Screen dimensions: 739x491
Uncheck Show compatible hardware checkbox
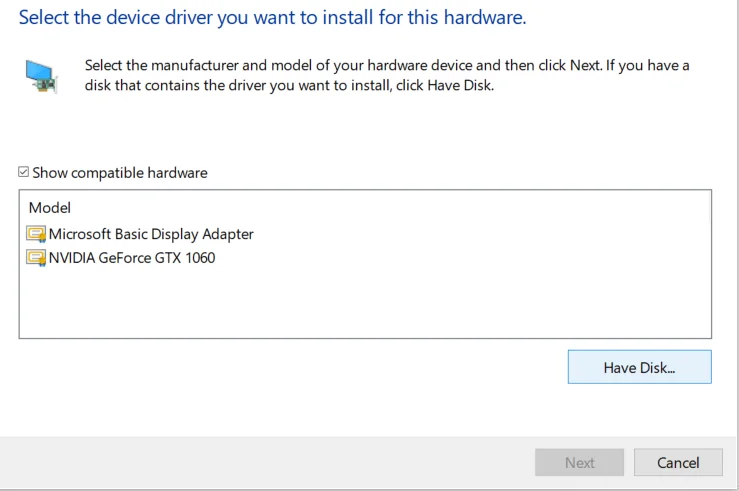tap(24, 172)
